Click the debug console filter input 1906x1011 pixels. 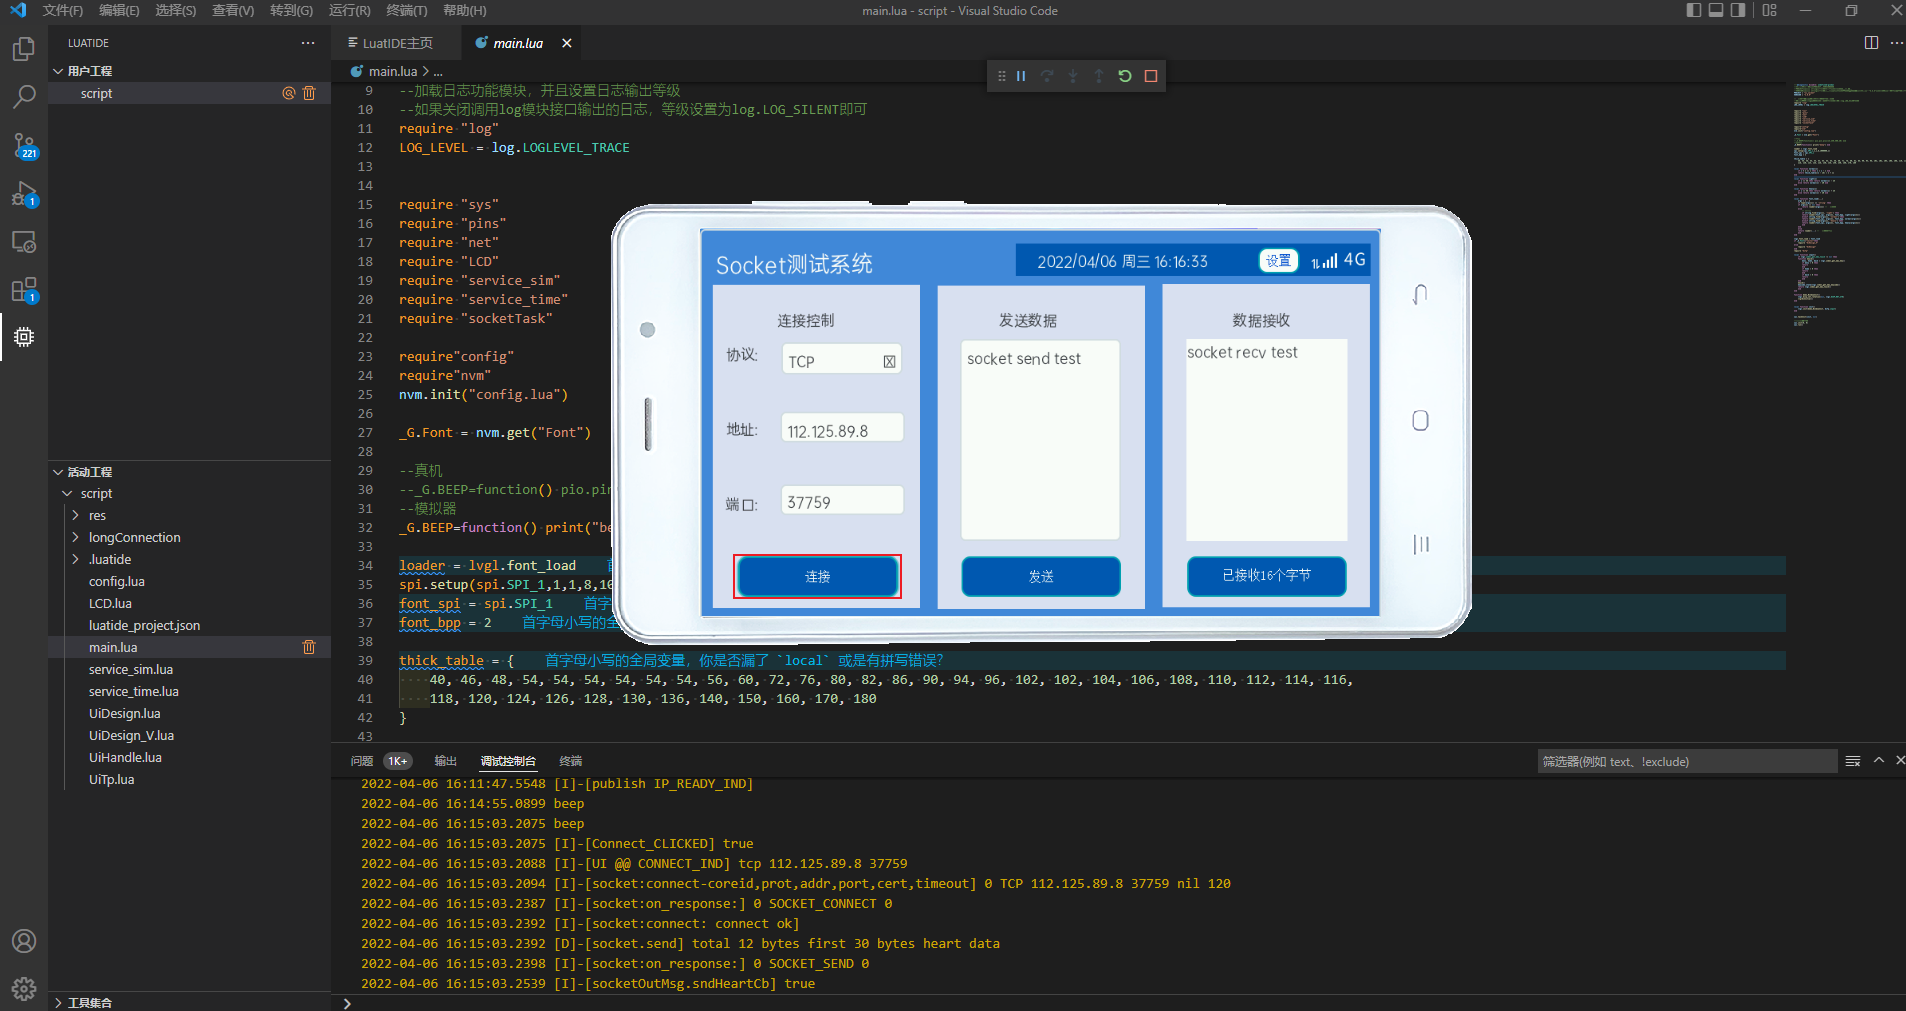click(1687, 761)
